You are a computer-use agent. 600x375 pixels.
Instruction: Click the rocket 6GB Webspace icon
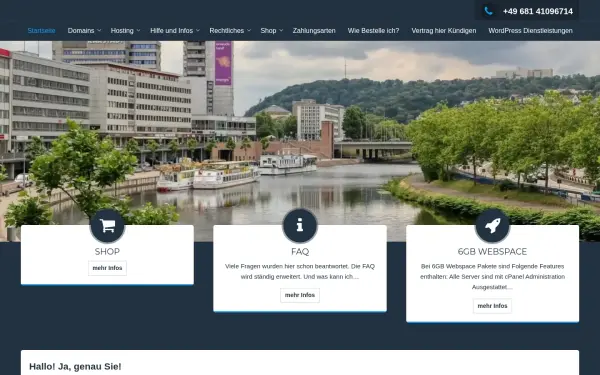click(492, 226)
